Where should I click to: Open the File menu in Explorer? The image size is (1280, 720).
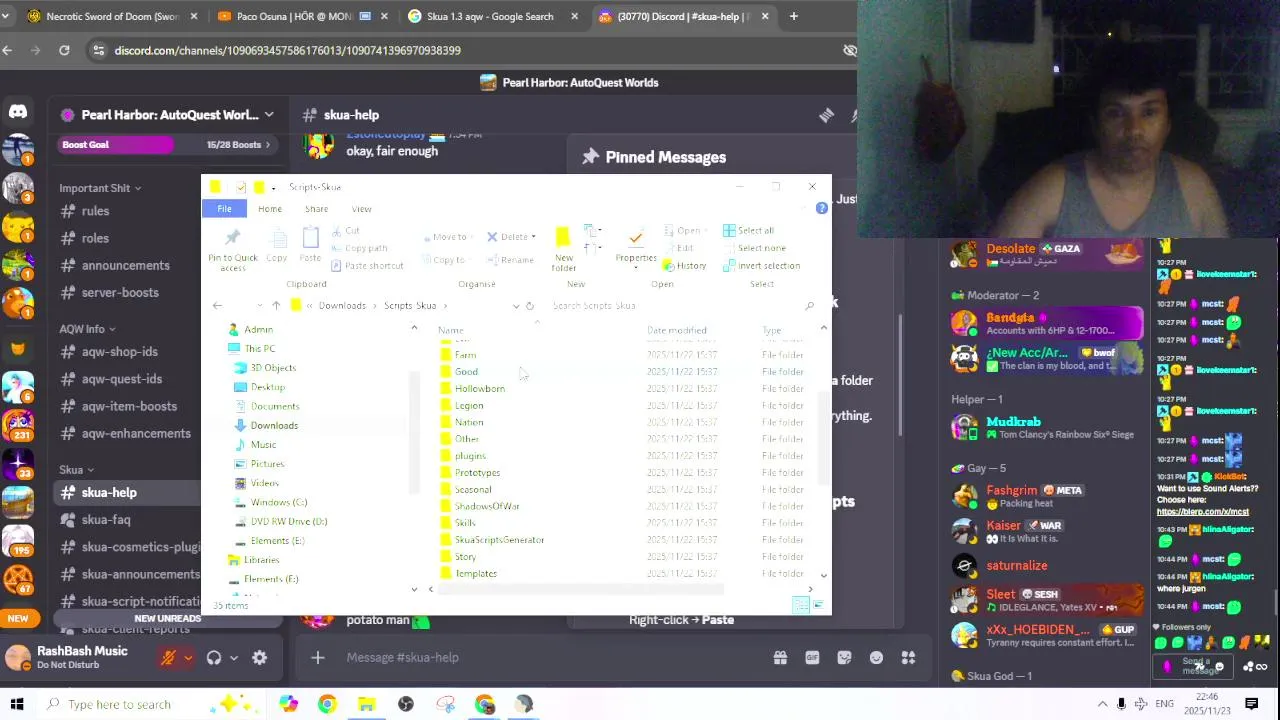224,209
